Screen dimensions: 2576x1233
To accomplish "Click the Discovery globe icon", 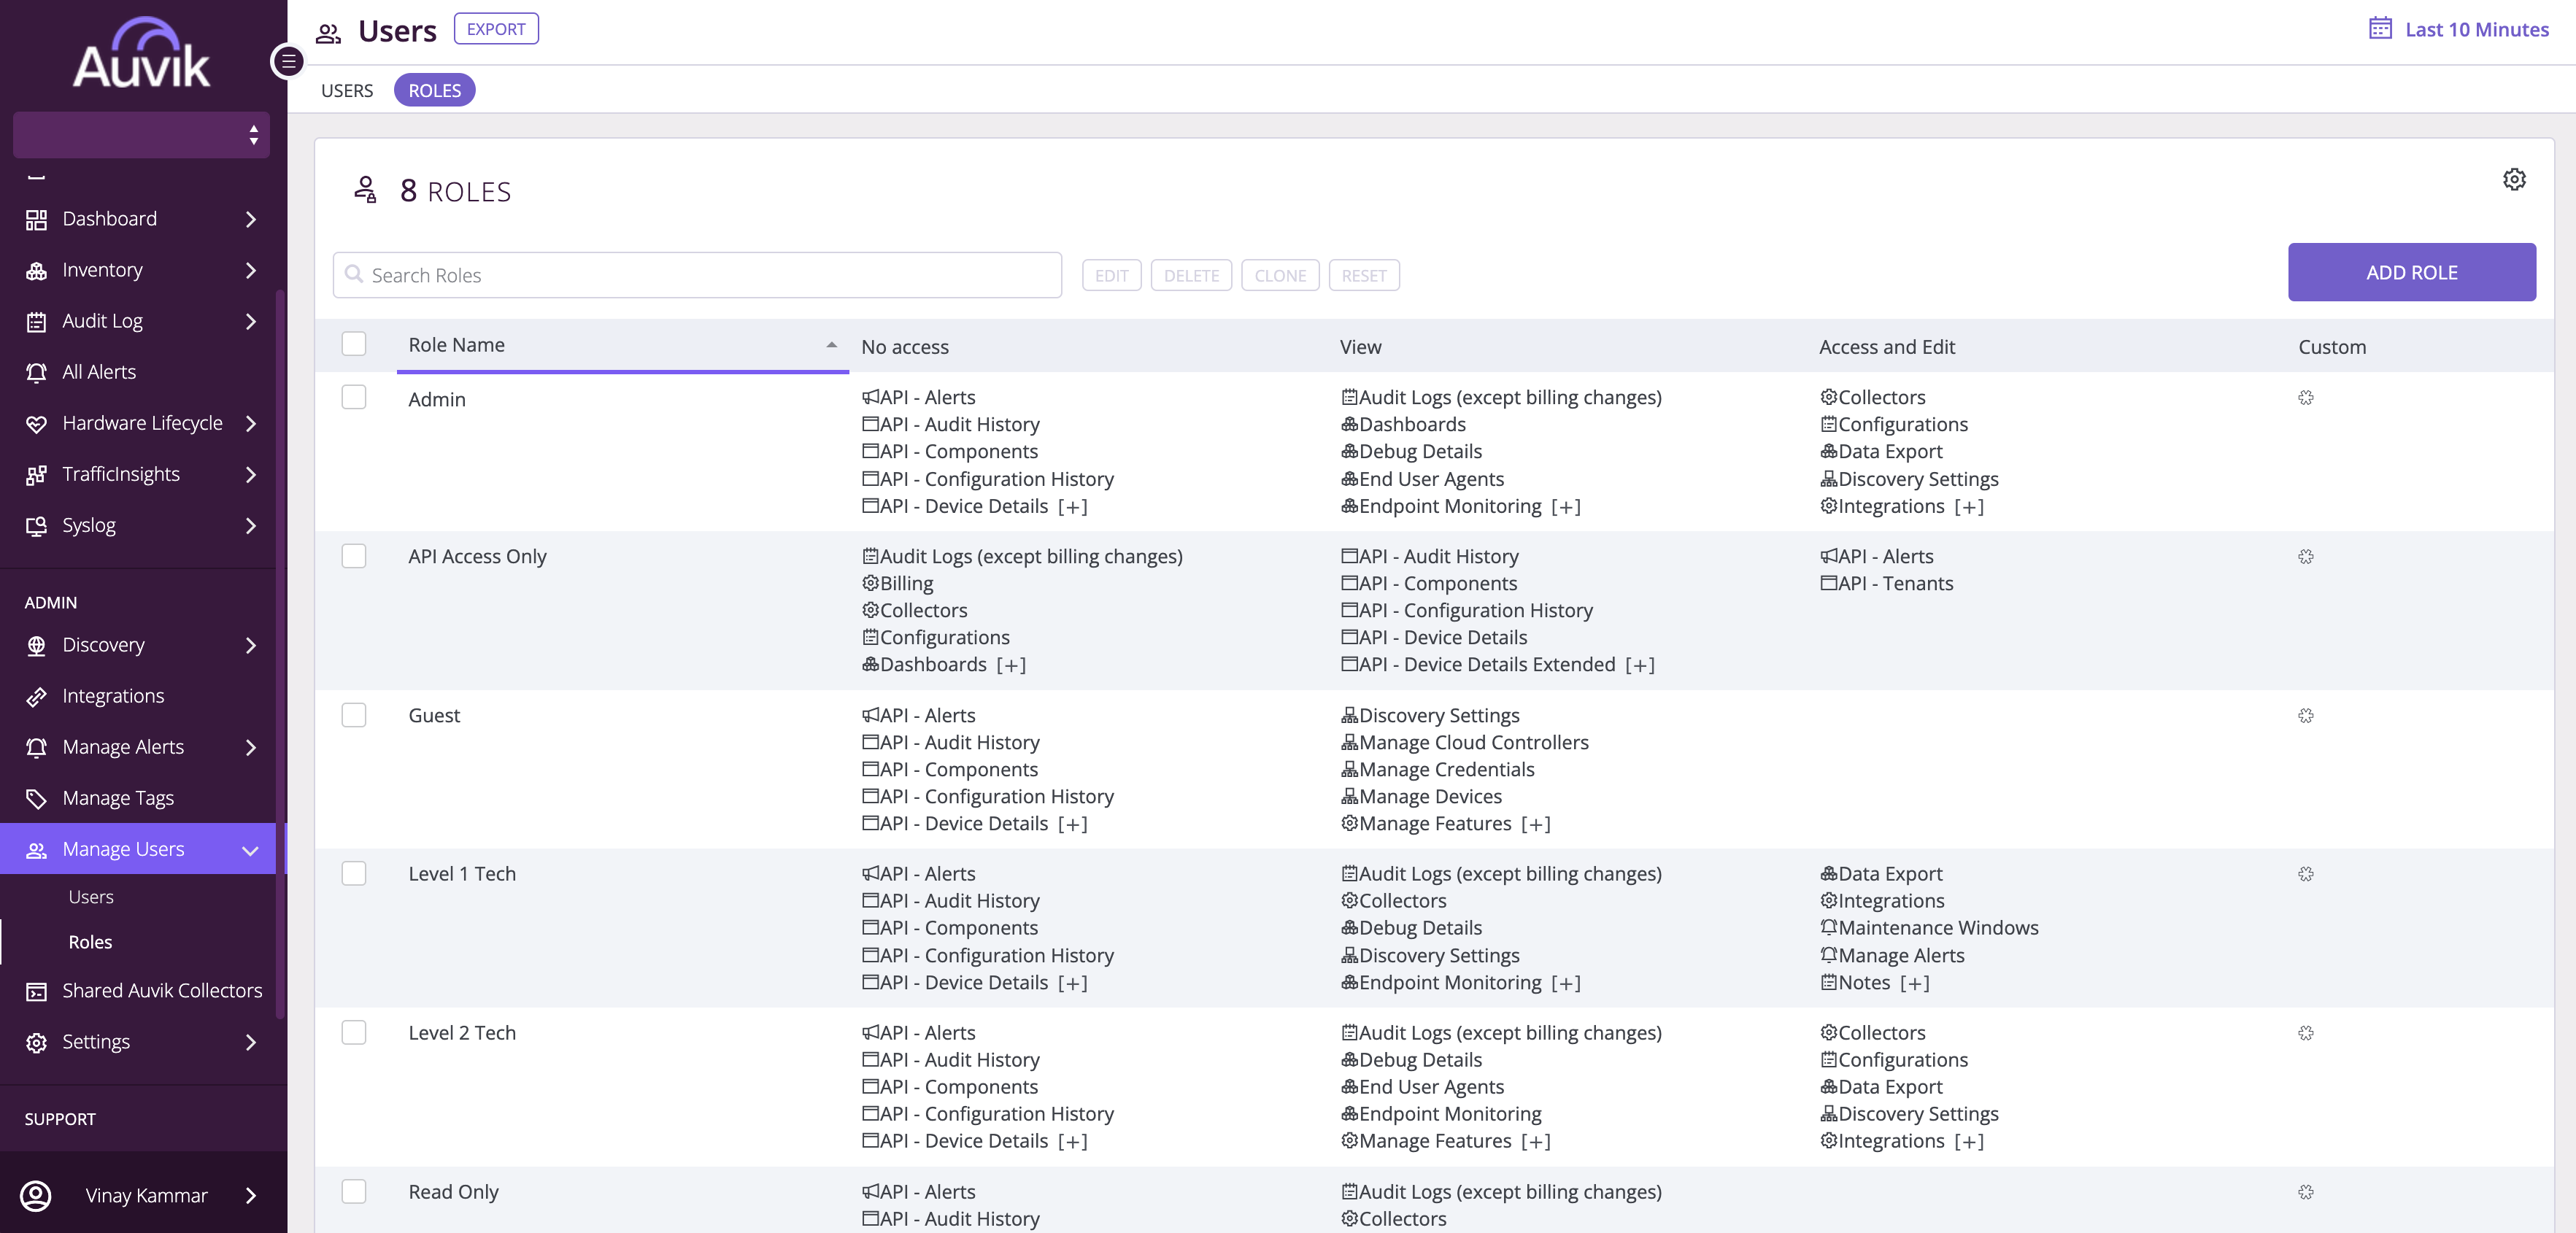I will (36, 645).
